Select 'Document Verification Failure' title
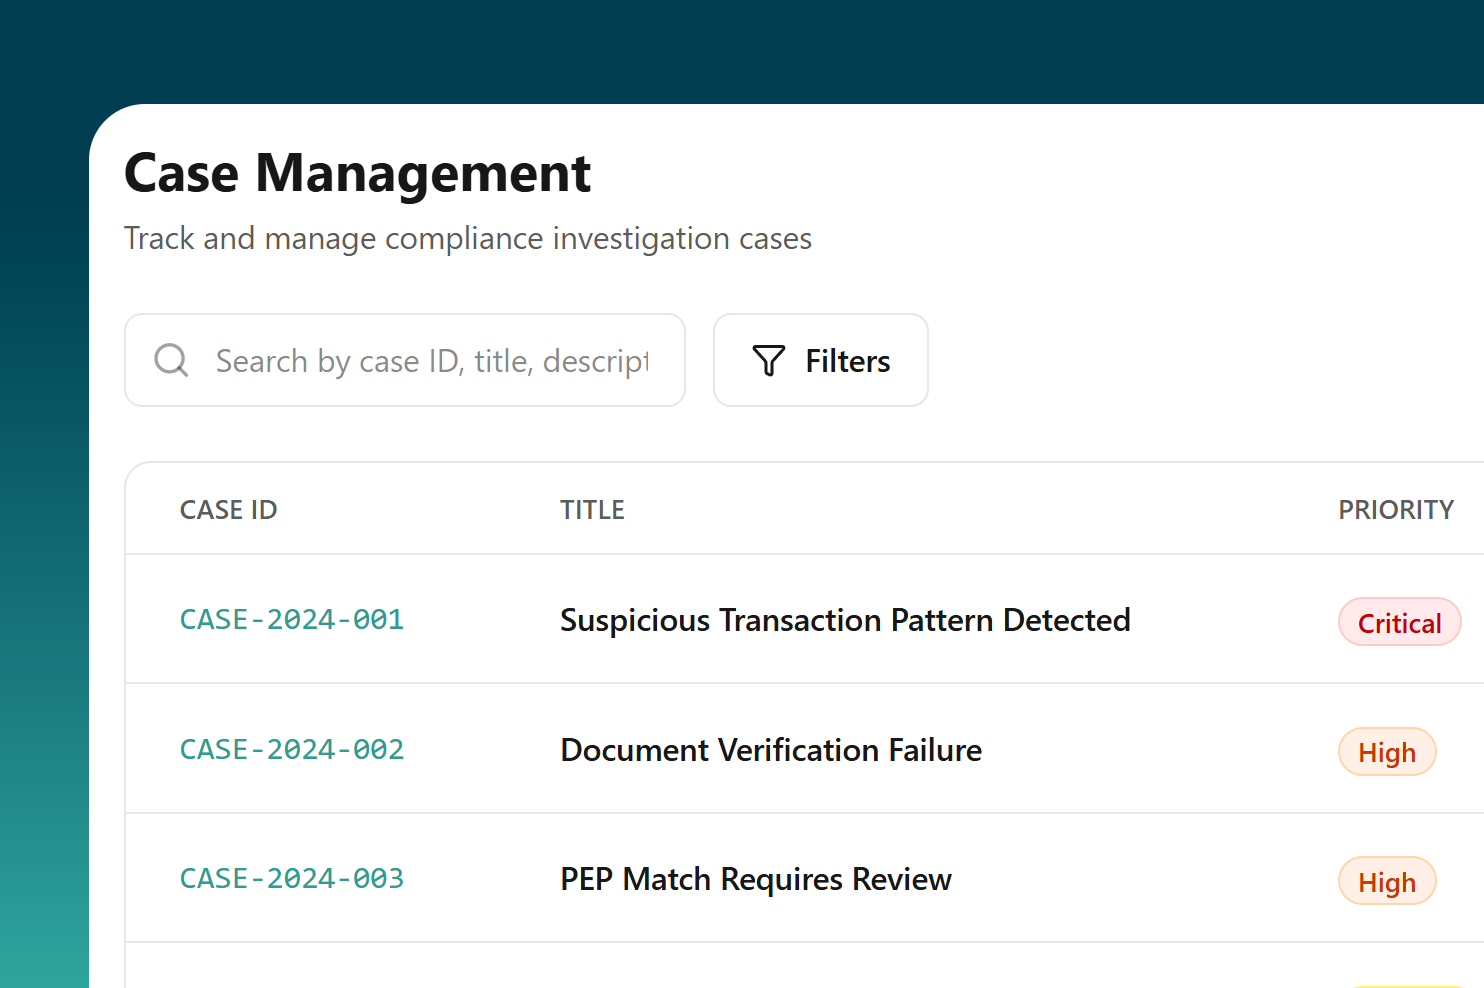Viewport: 1484px width, 988px height. [x=771, y=750]
